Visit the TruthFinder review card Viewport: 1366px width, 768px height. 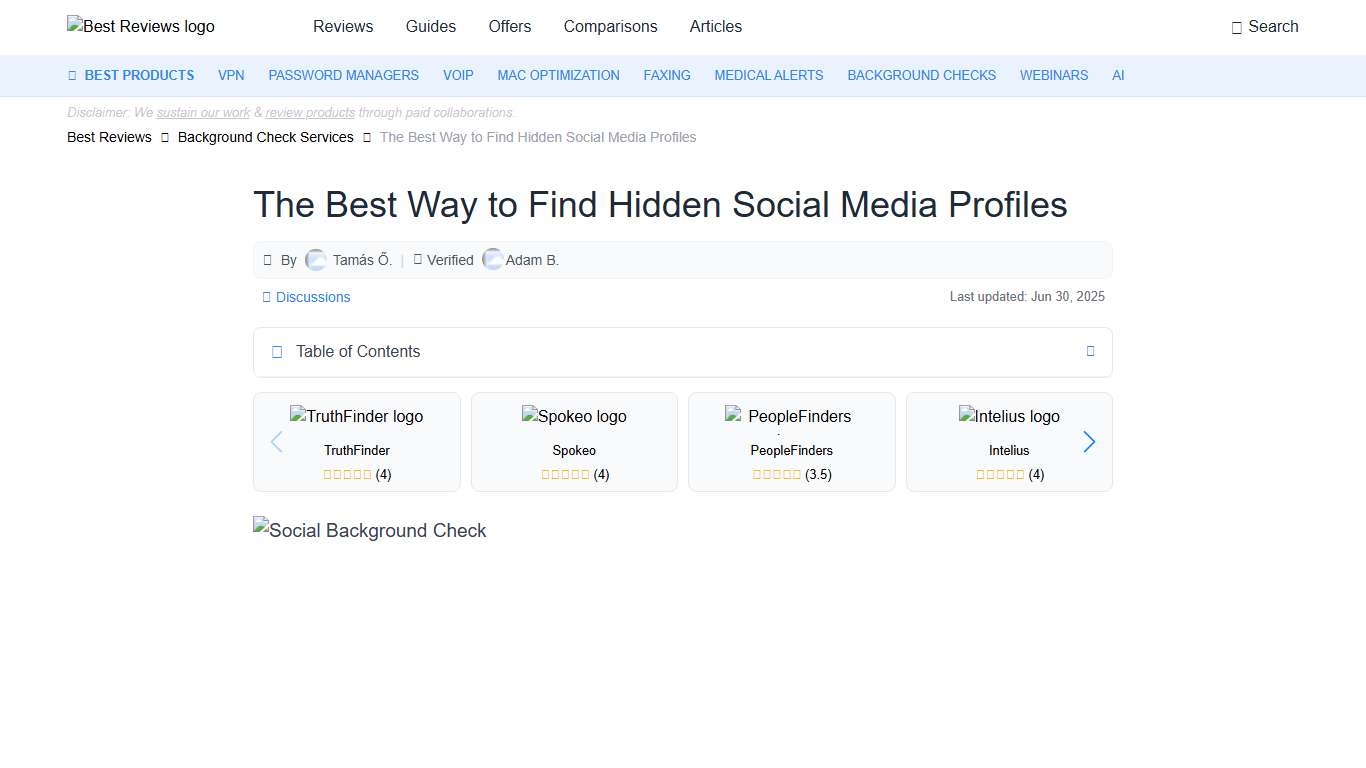pos(356,441)
